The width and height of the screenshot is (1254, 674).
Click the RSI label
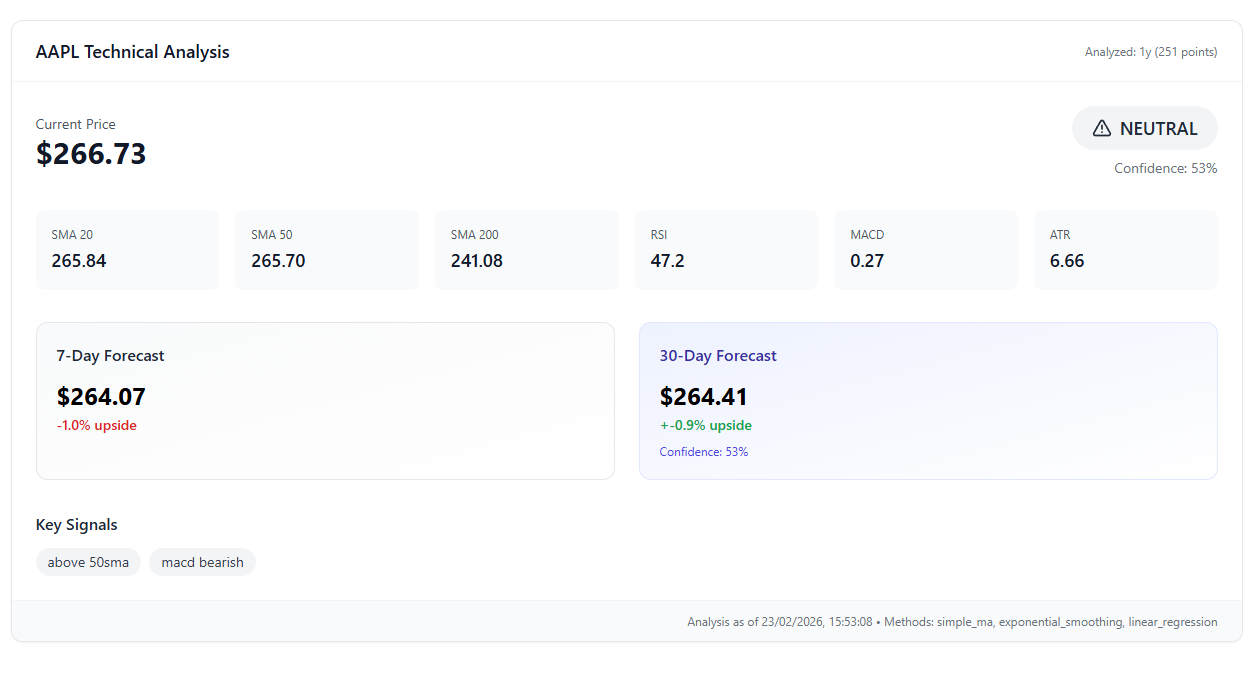659,235
